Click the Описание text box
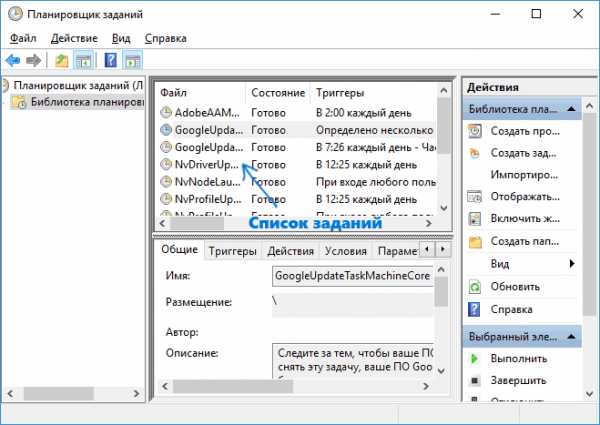This screenshot has width=600, height=425. pyautogui.click(x=352, y=361)
